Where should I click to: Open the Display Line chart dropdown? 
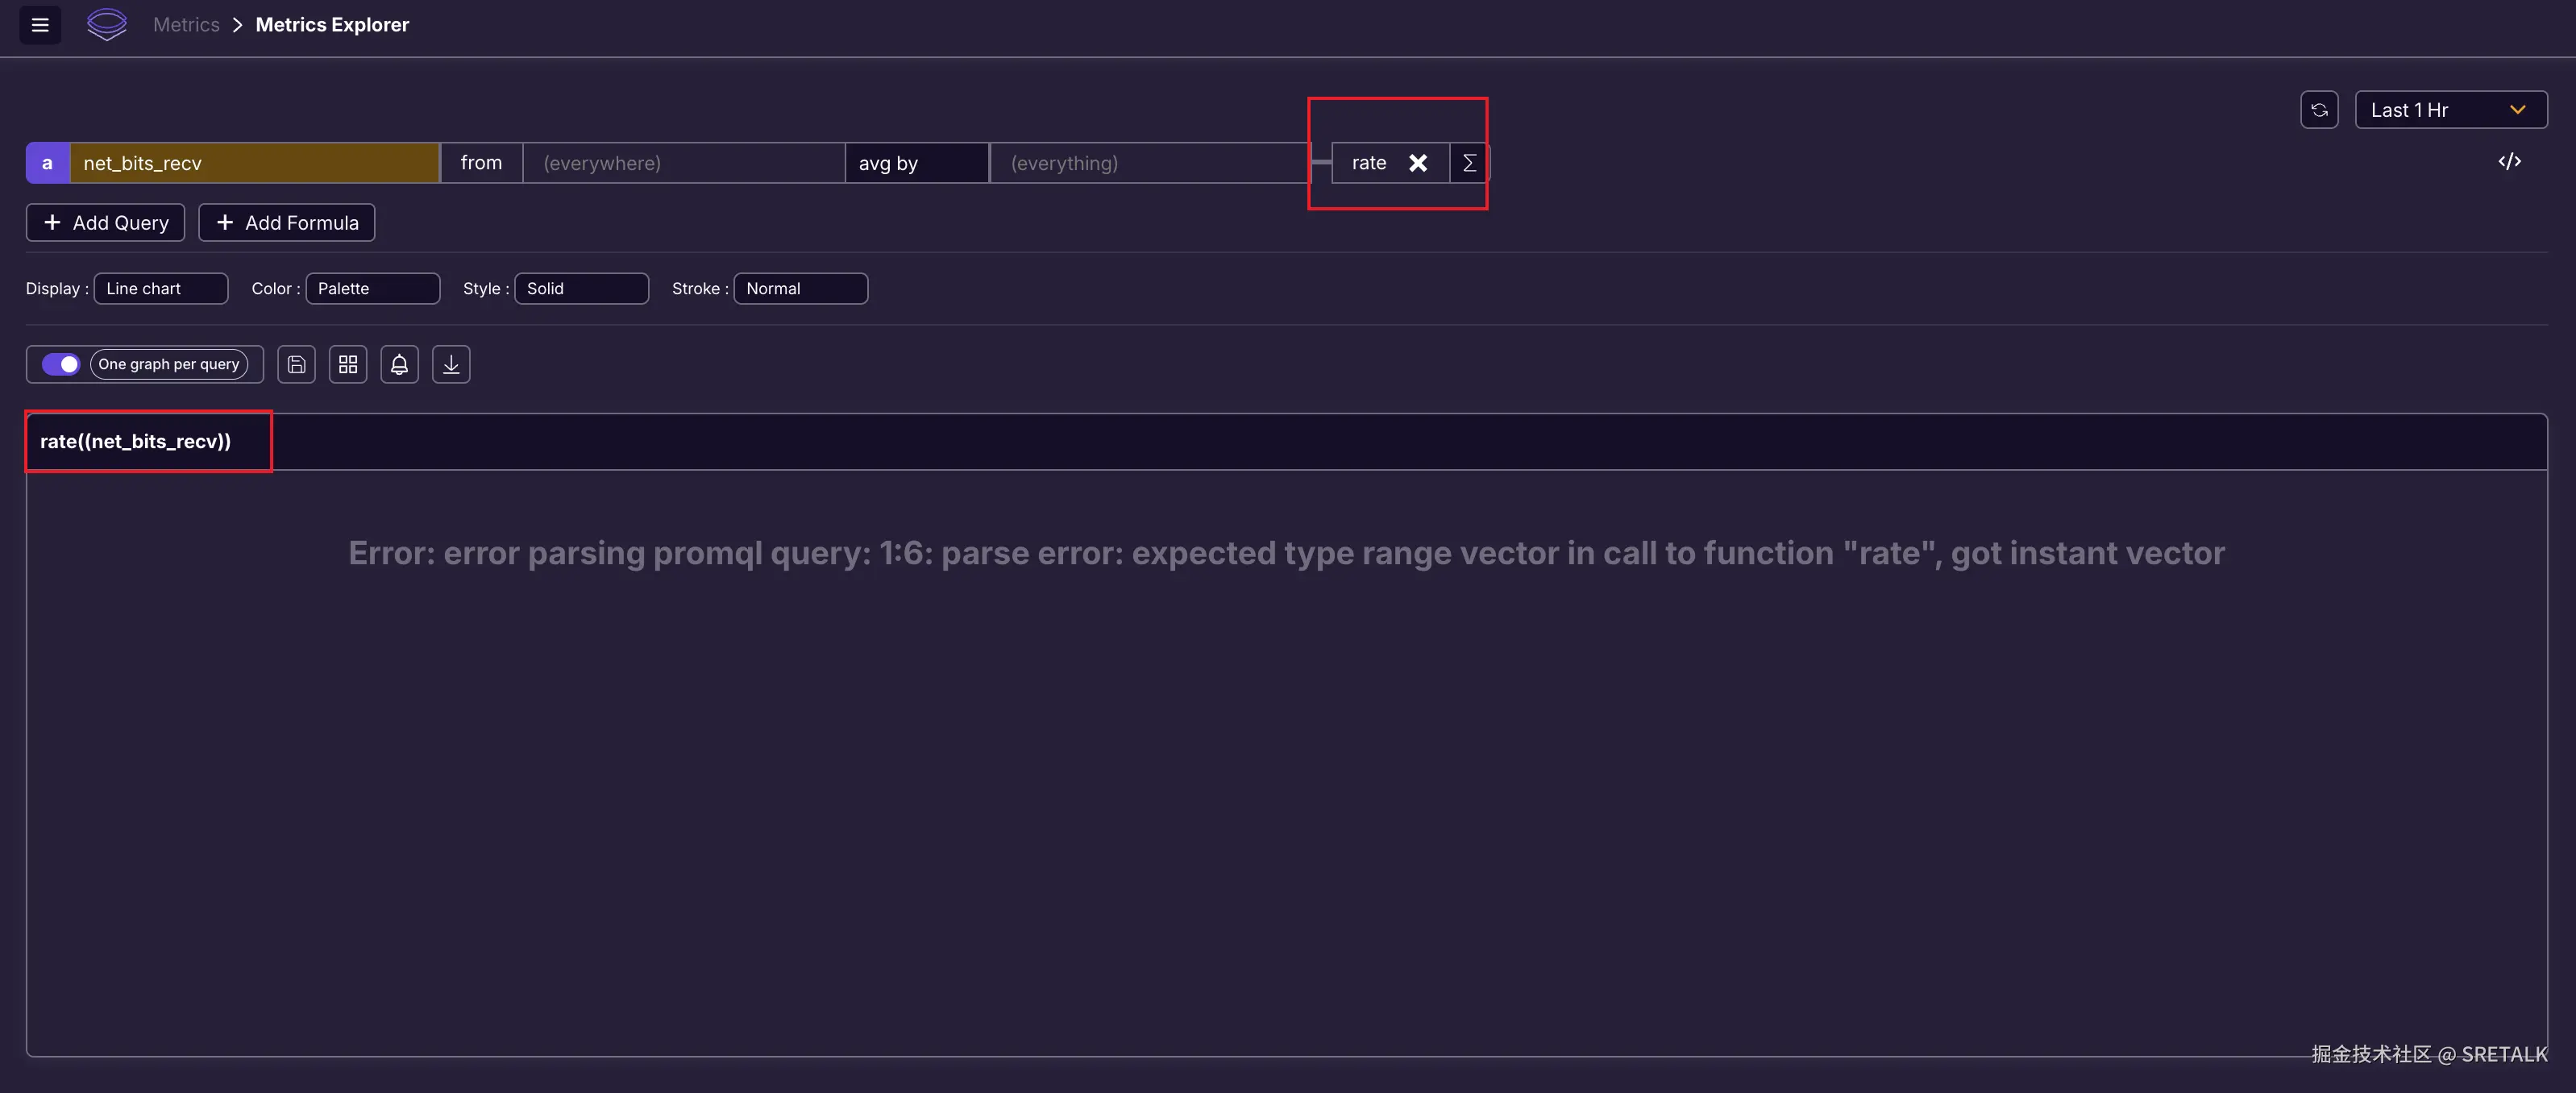click(161, 288)
